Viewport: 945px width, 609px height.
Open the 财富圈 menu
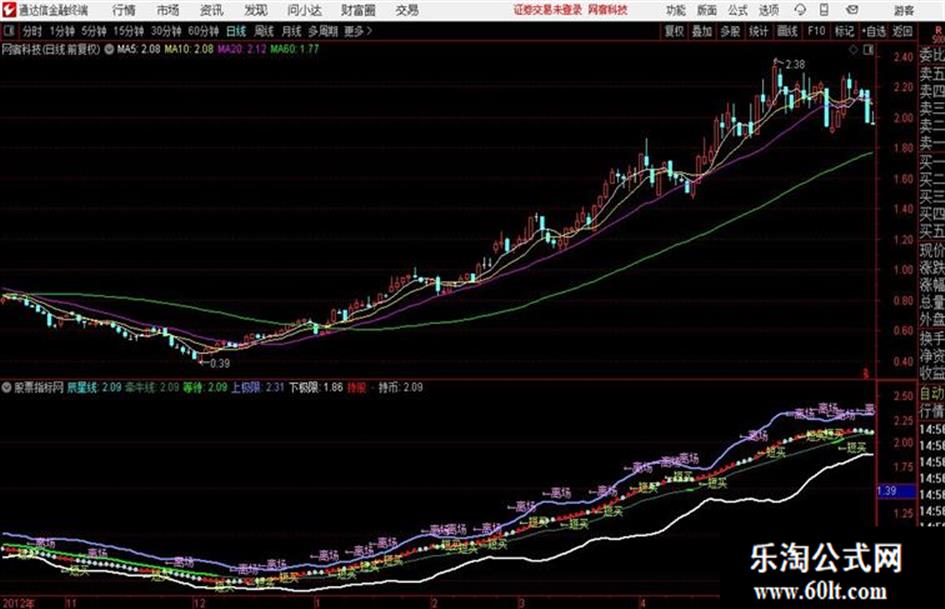pos(358,10)
